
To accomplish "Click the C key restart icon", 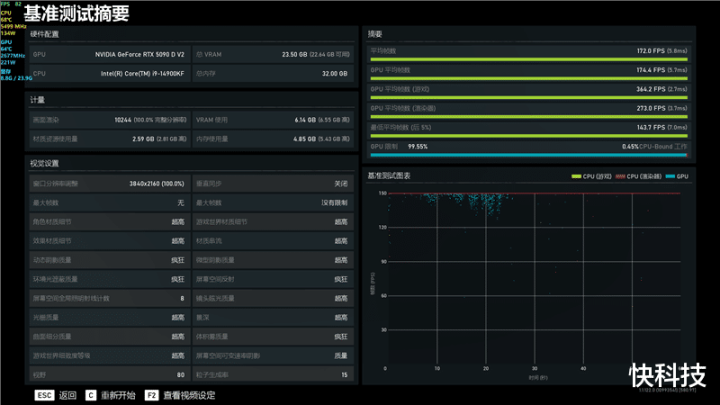I will pos(91,395).
